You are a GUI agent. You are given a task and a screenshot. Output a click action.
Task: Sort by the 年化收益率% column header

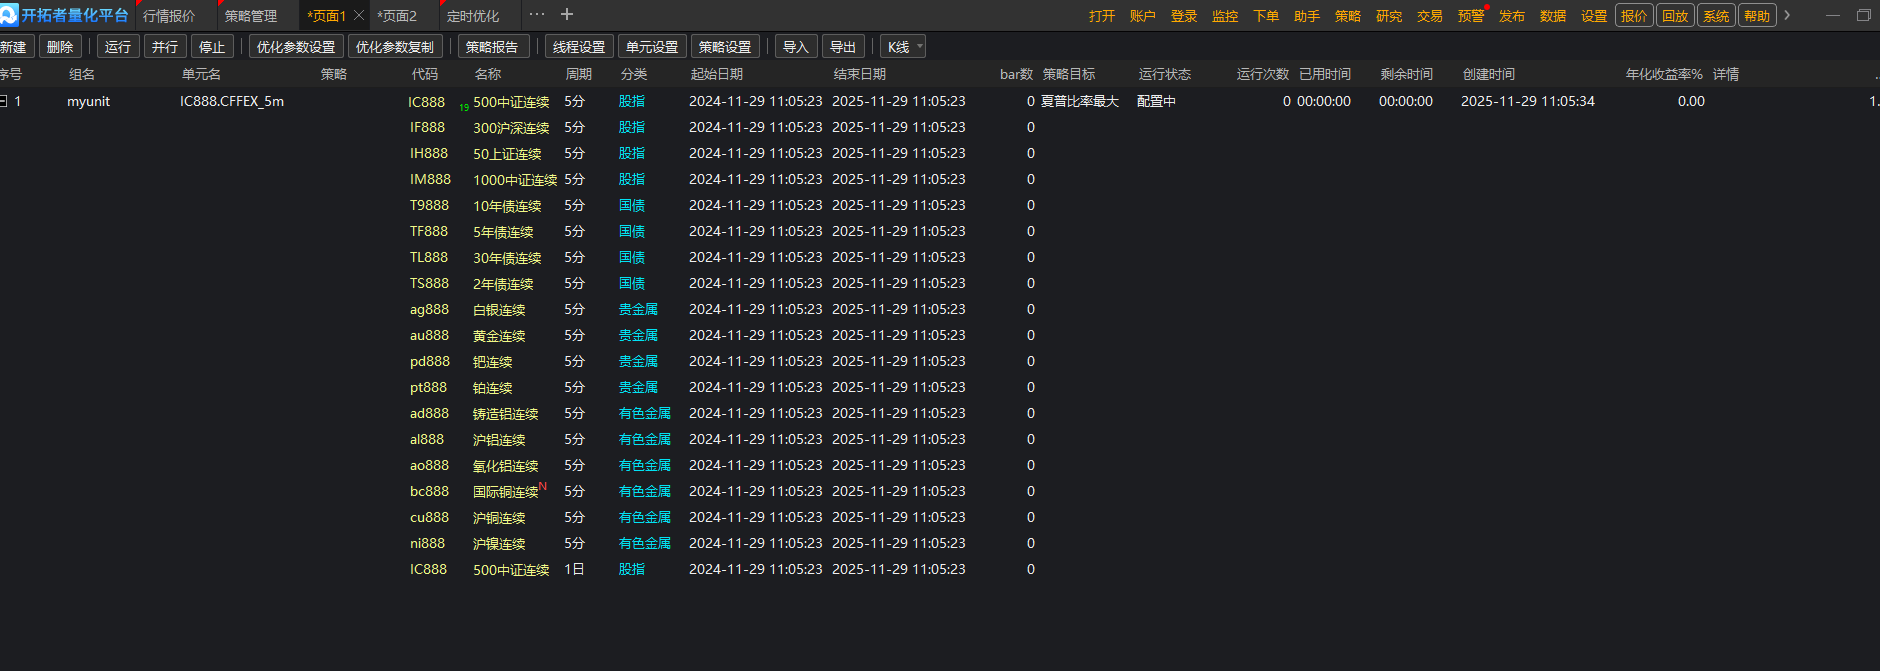pyautogui.click(x=1663, y=74)
